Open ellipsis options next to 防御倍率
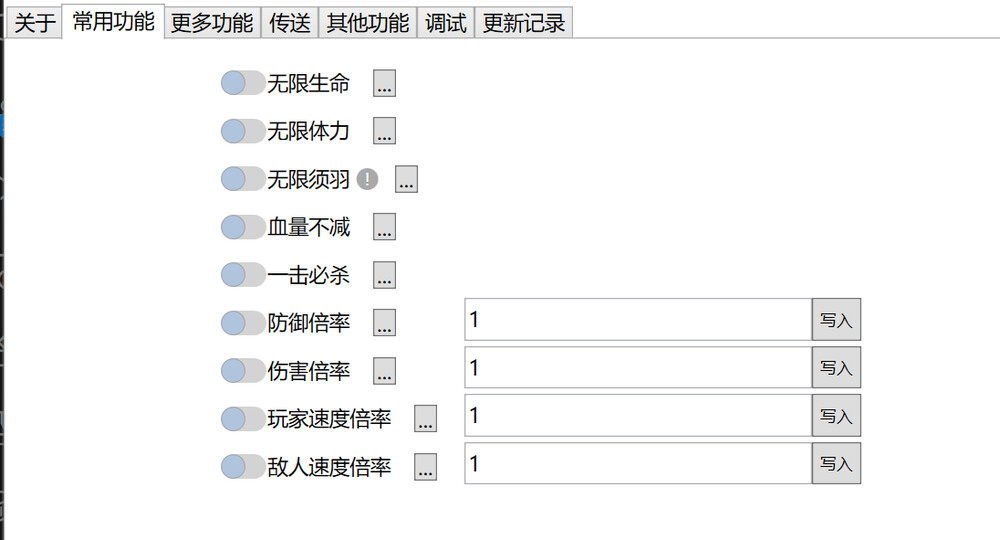Viewport: 1000px width, 540px height. 384,323
